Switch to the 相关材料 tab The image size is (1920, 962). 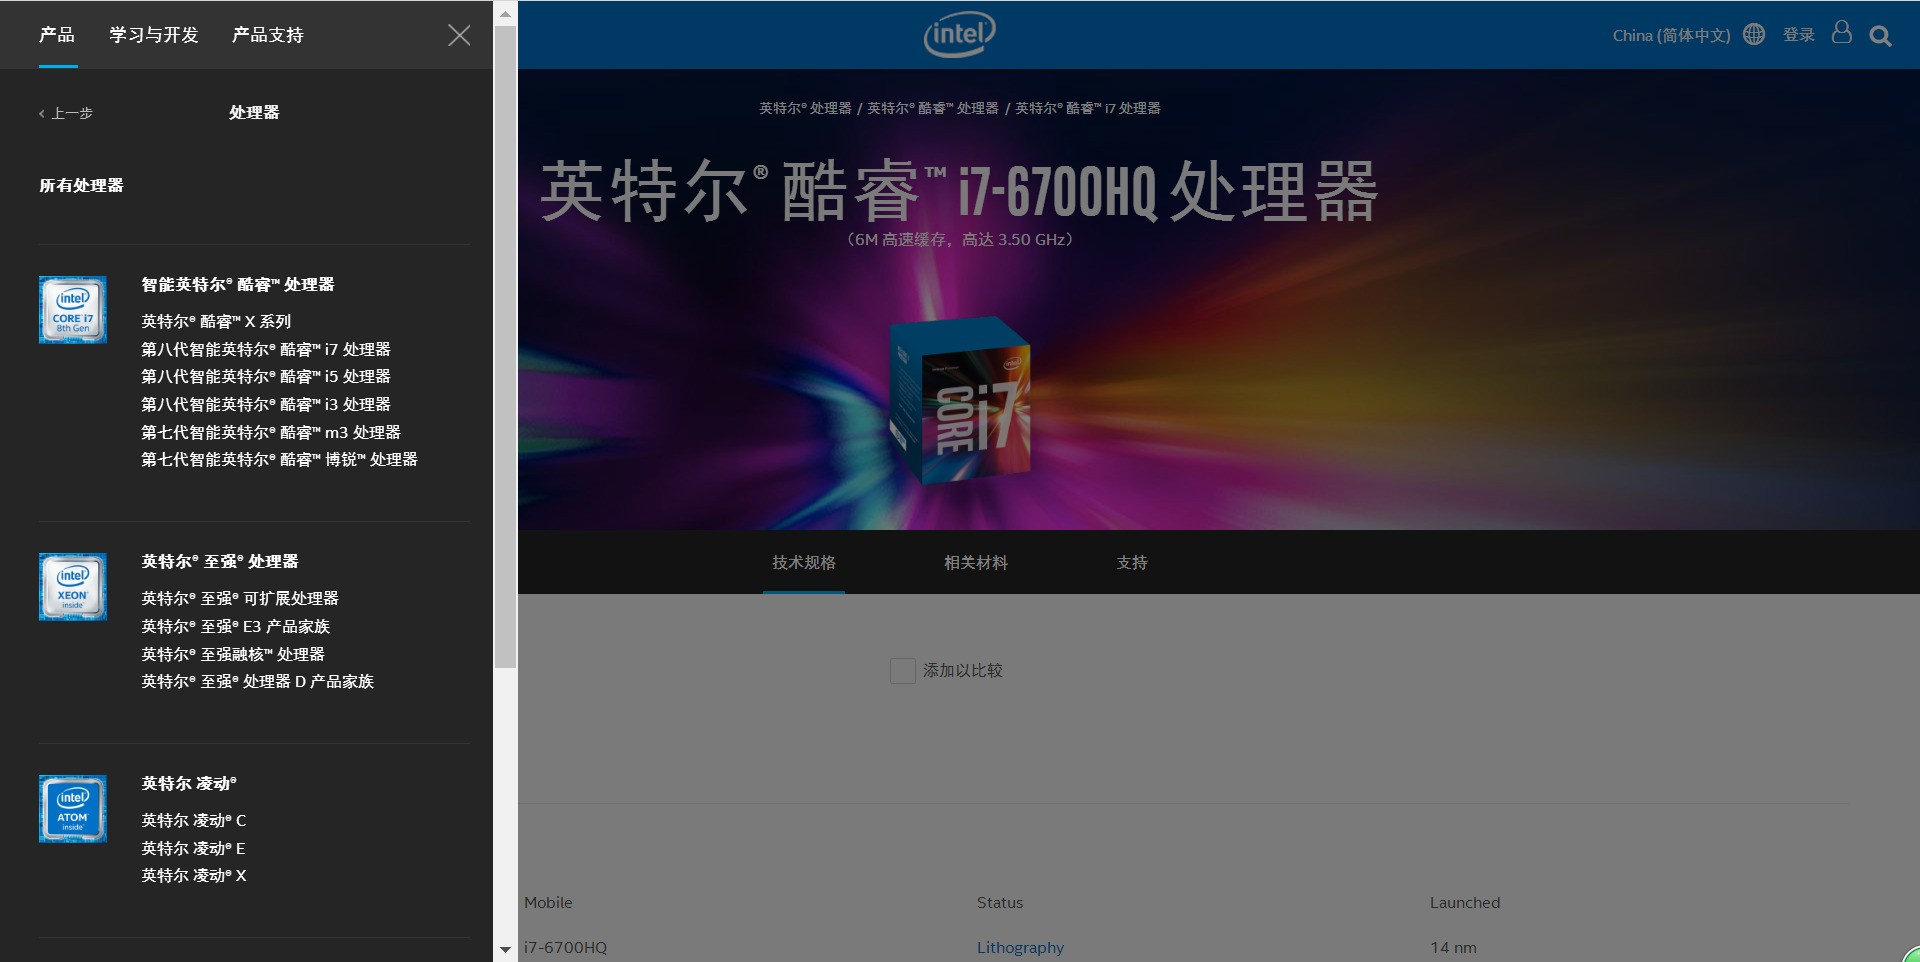pos(976,563)
